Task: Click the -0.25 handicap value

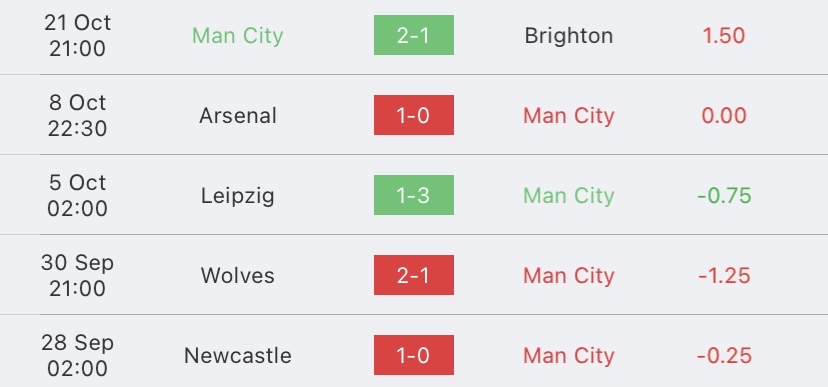Action: (724, 355)
